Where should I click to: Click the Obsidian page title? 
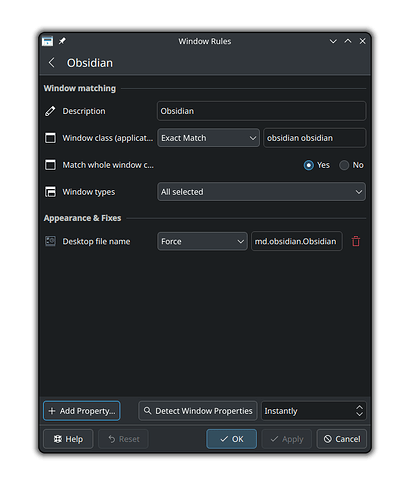pos(90,63)
